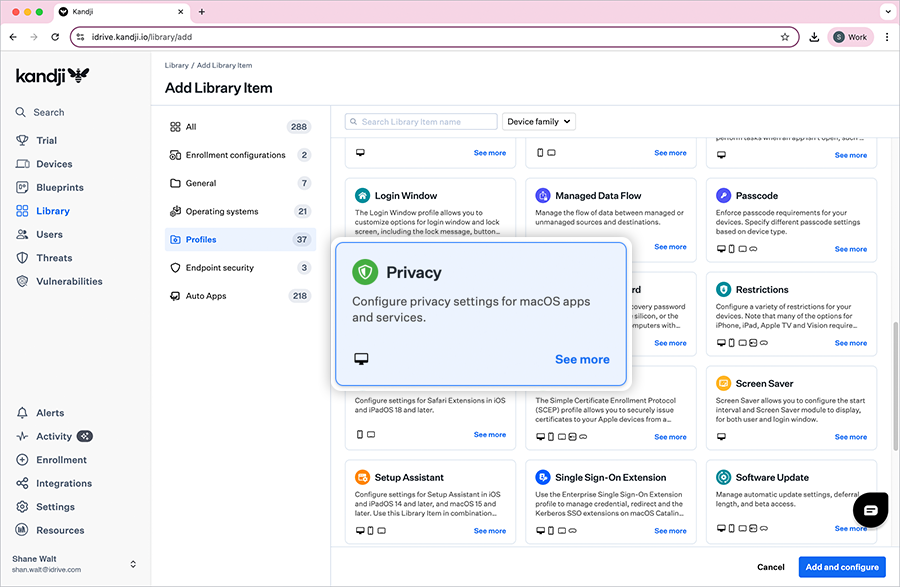Switch to the Endpoint security category

pos(219,268)
